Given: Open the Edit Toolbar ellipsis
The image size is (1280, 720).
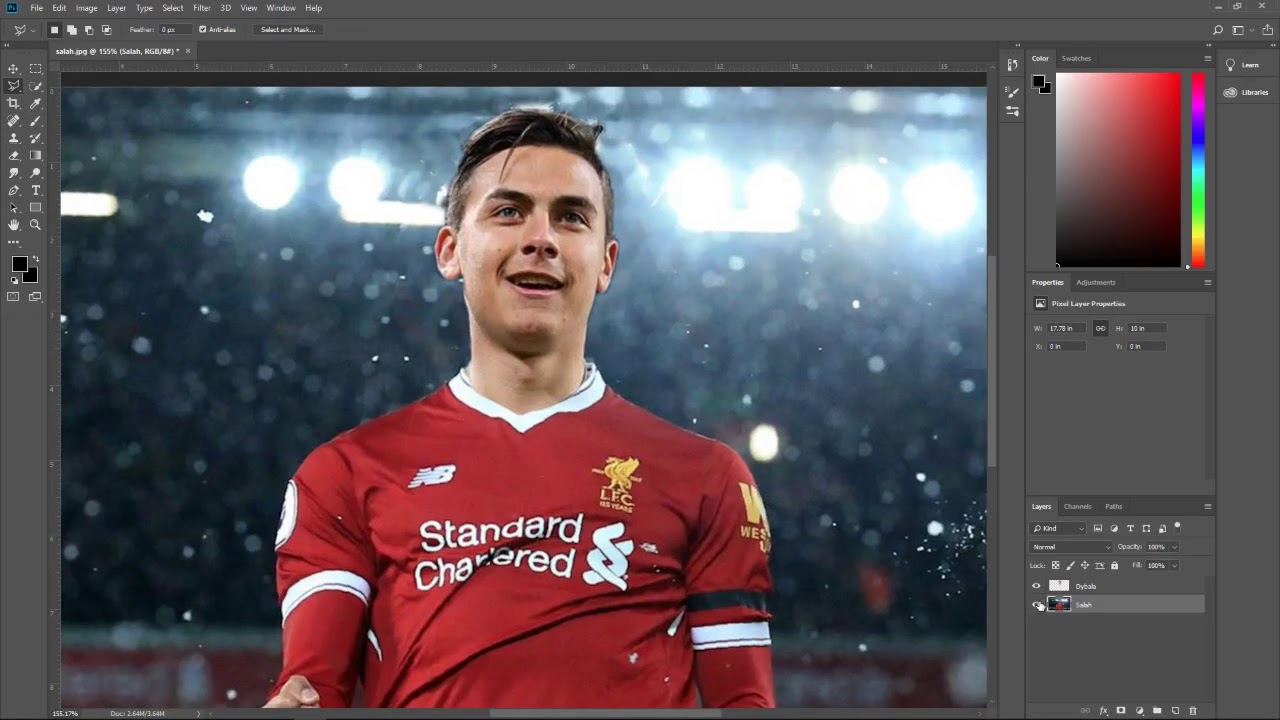Looking at the screenshot, I should pyautogui.click(x=14, y=242).
